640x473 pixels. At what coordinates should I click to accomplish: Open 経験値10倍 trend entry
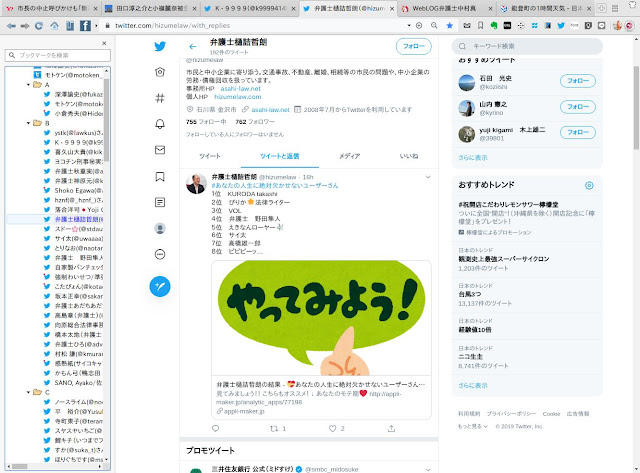tap(527, 326)
